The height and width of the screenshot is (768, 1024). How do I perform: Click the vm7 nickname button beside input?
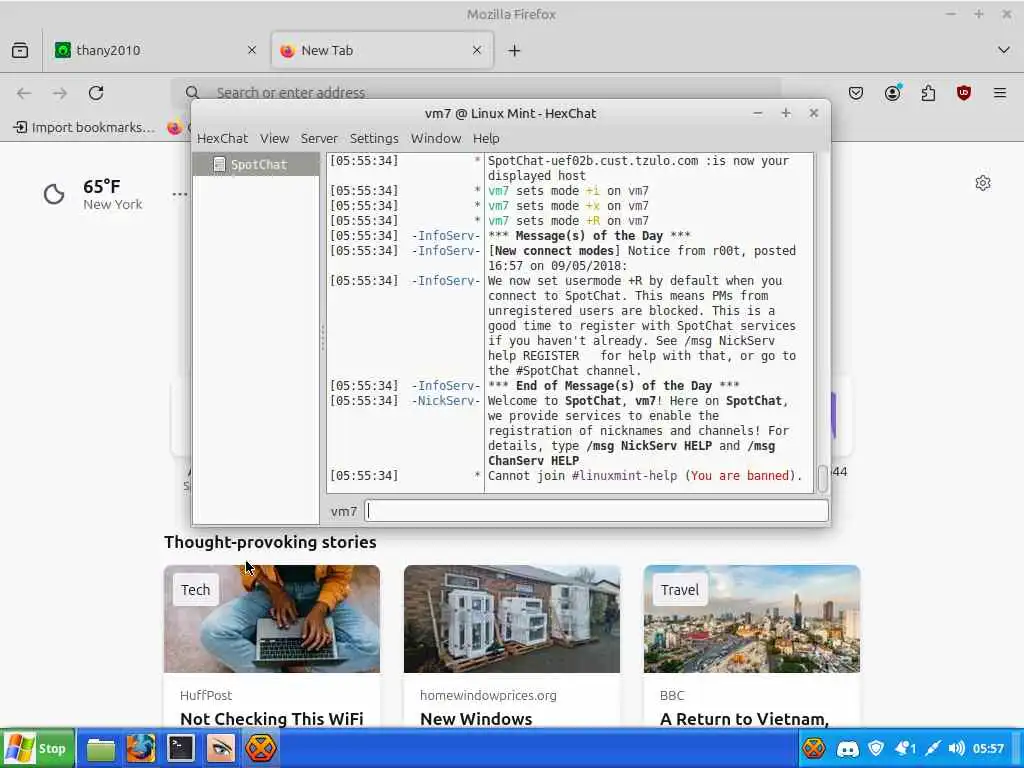344,511
